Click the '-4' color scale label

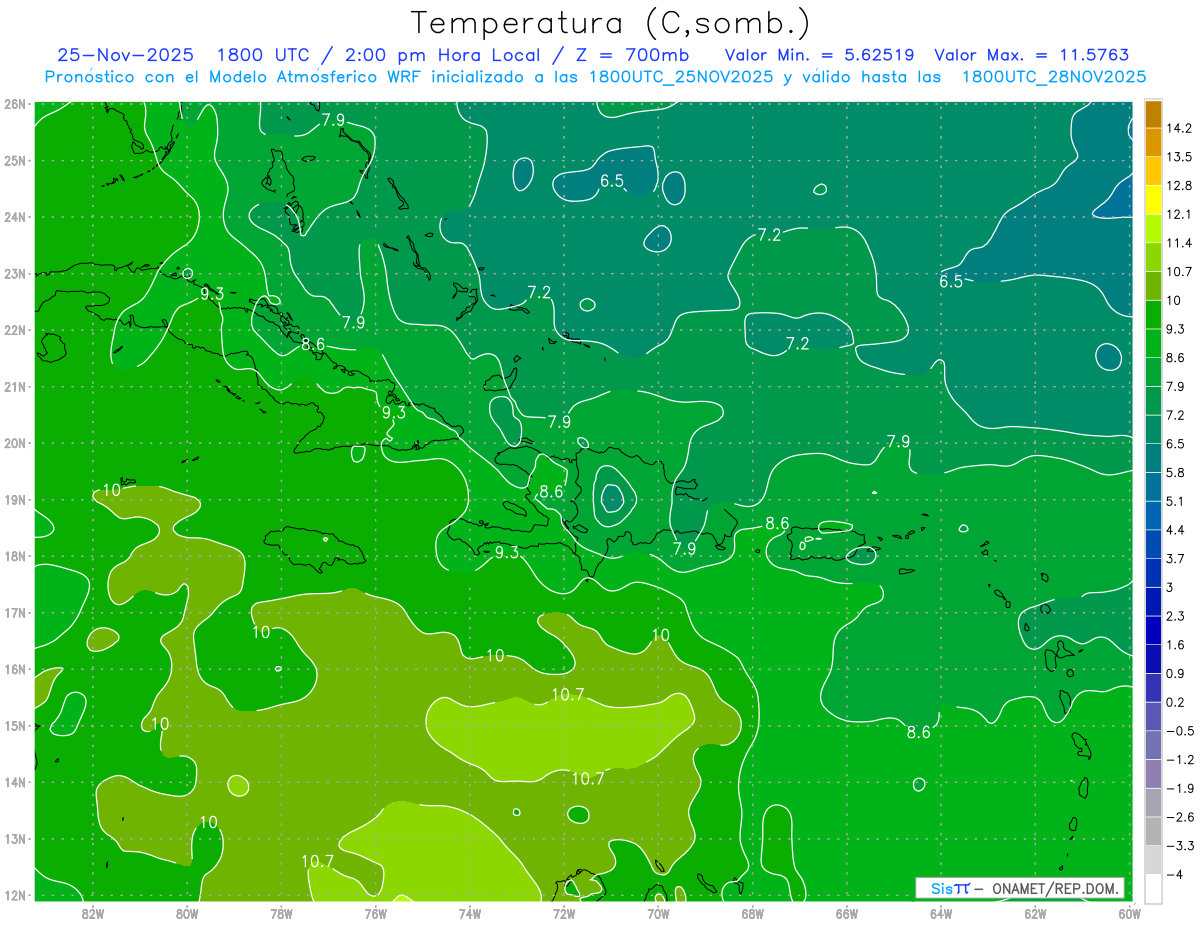(x=1175, y=874)
